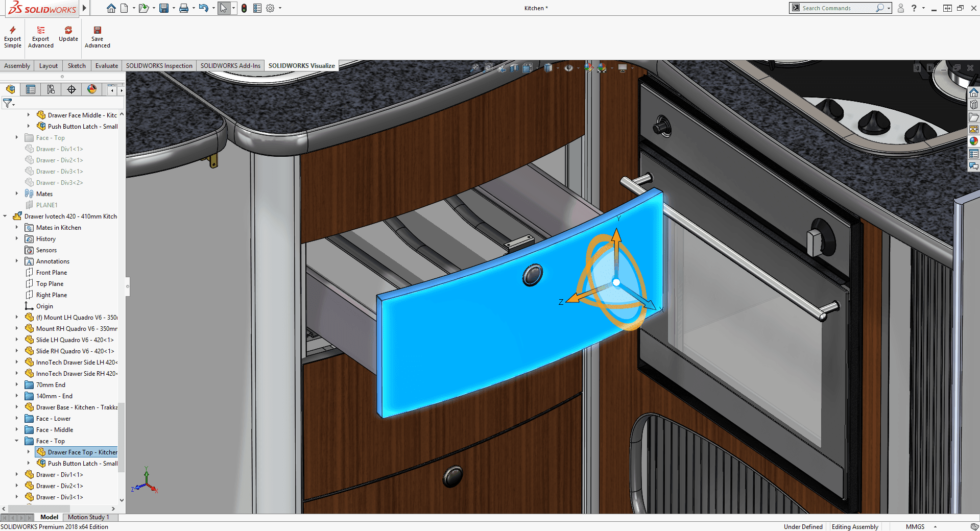Switch to the Sketch ribbon tab

tap(76, 66)
